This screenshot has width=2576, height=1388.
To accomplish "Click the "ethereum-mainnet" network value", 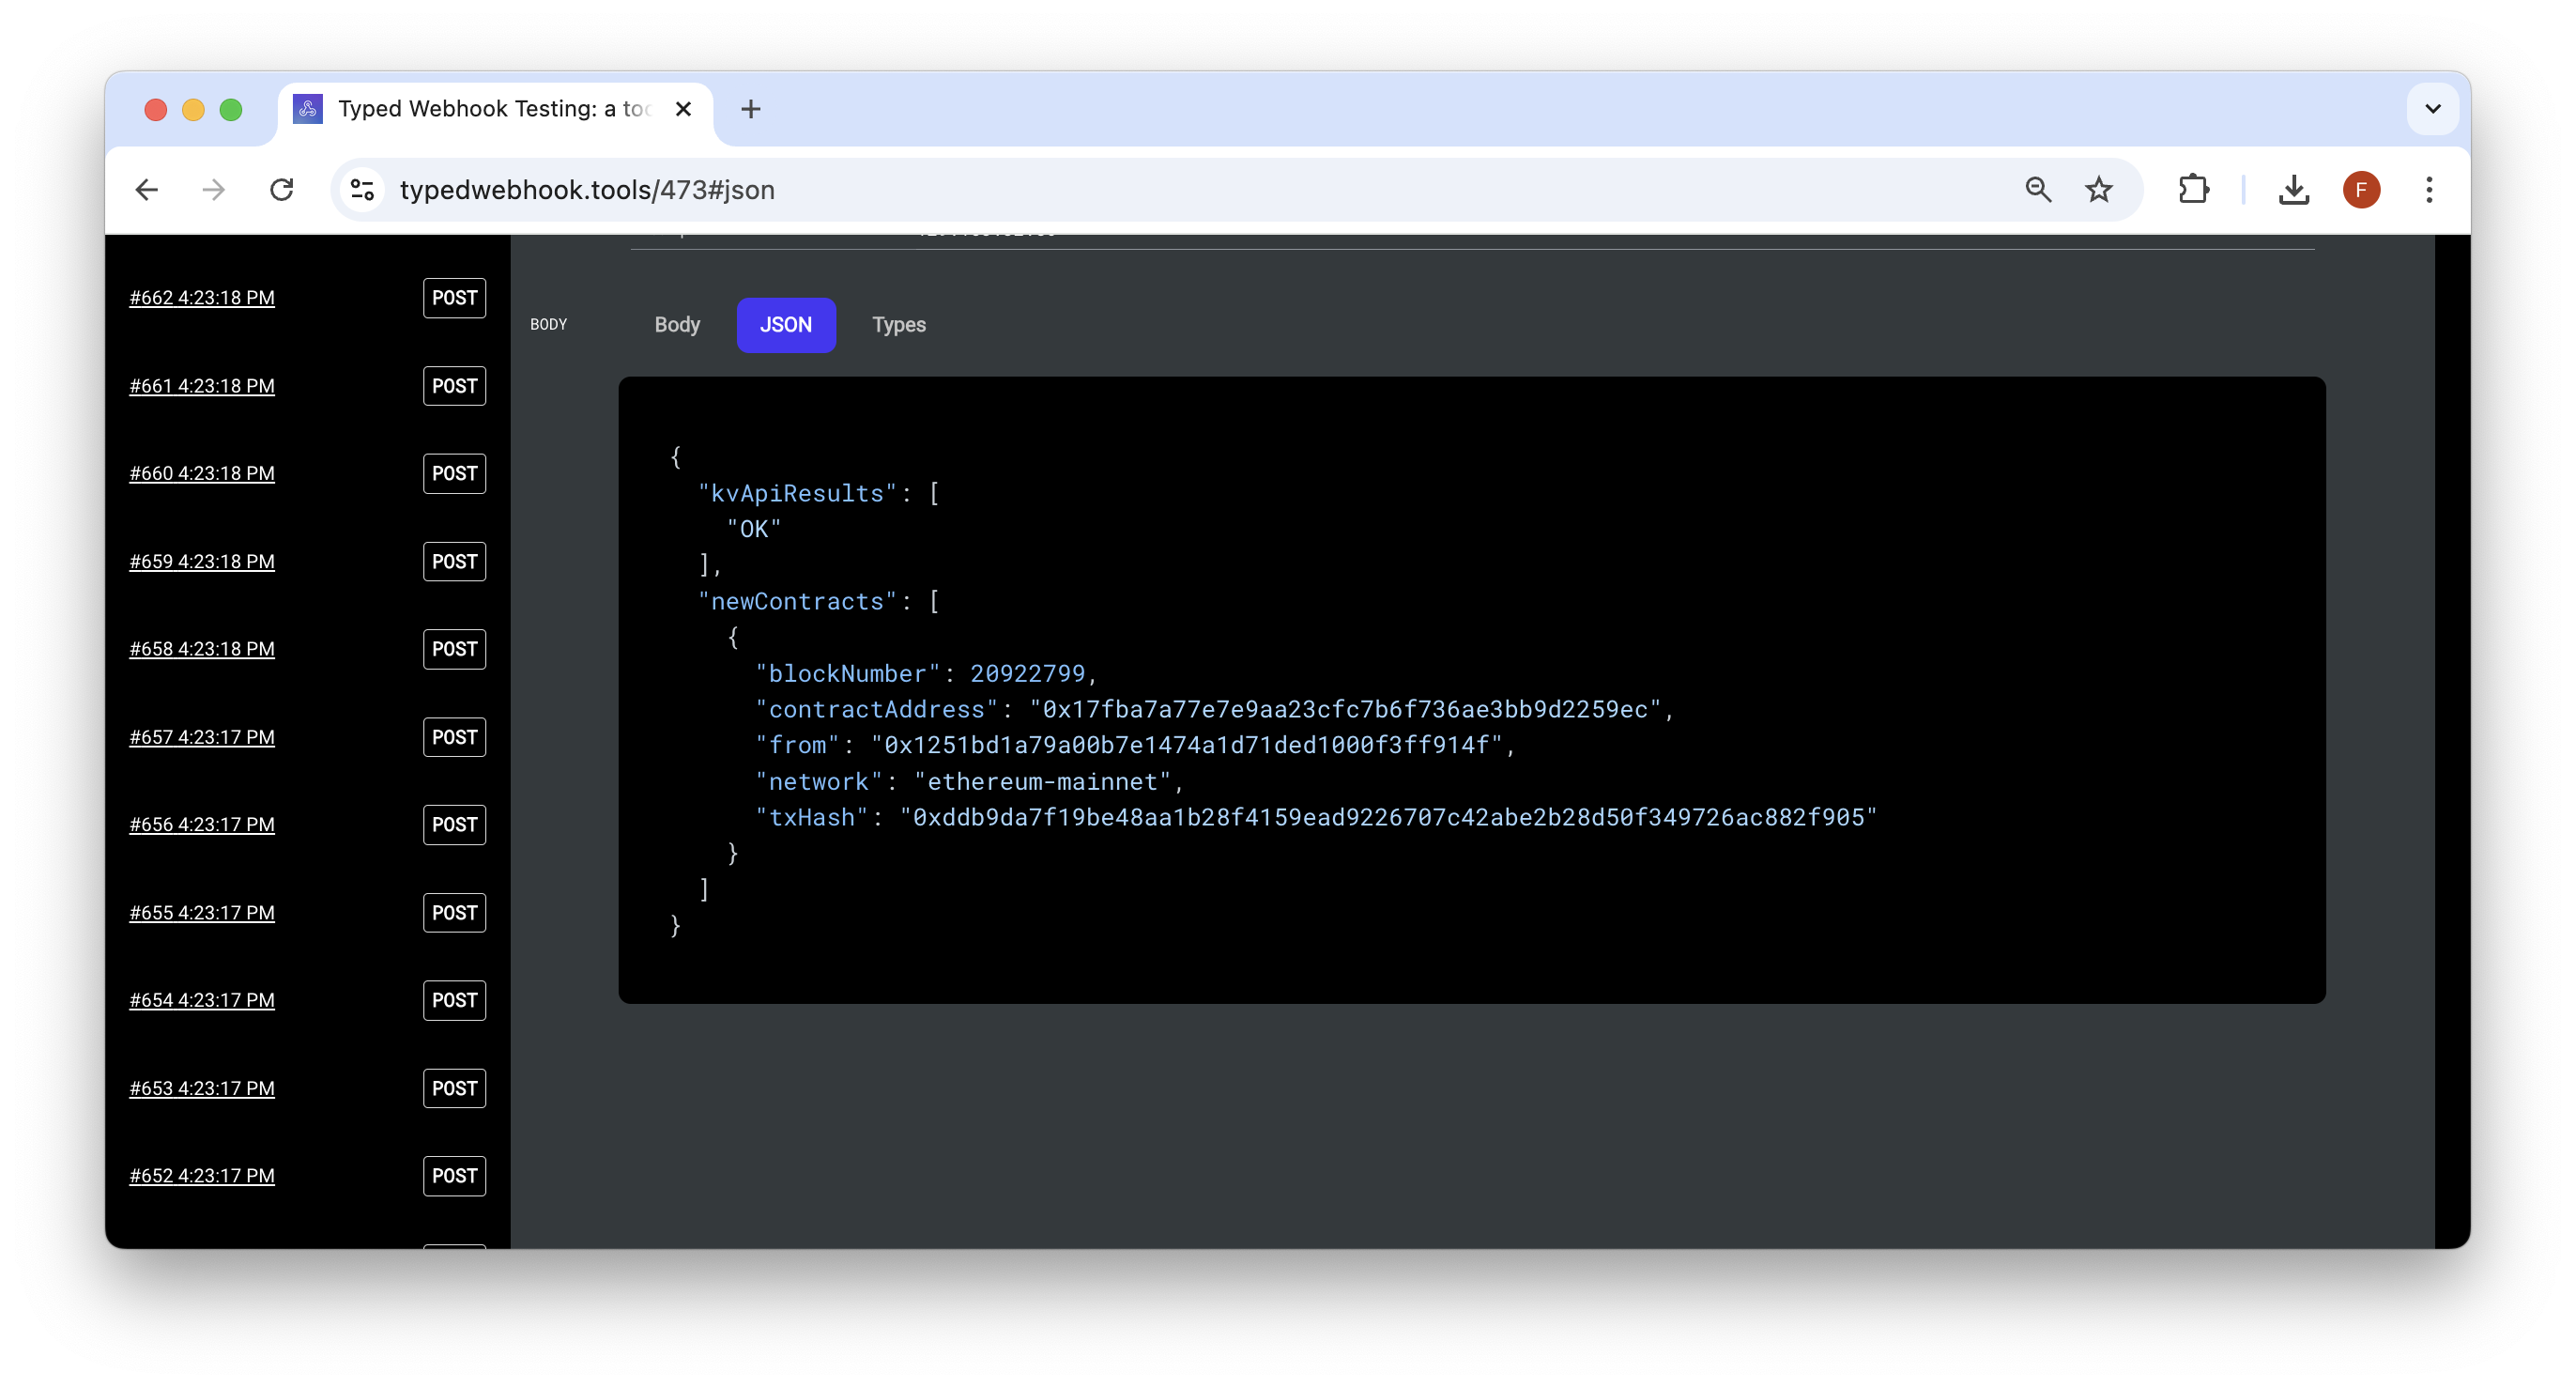I will [1042, 781].
